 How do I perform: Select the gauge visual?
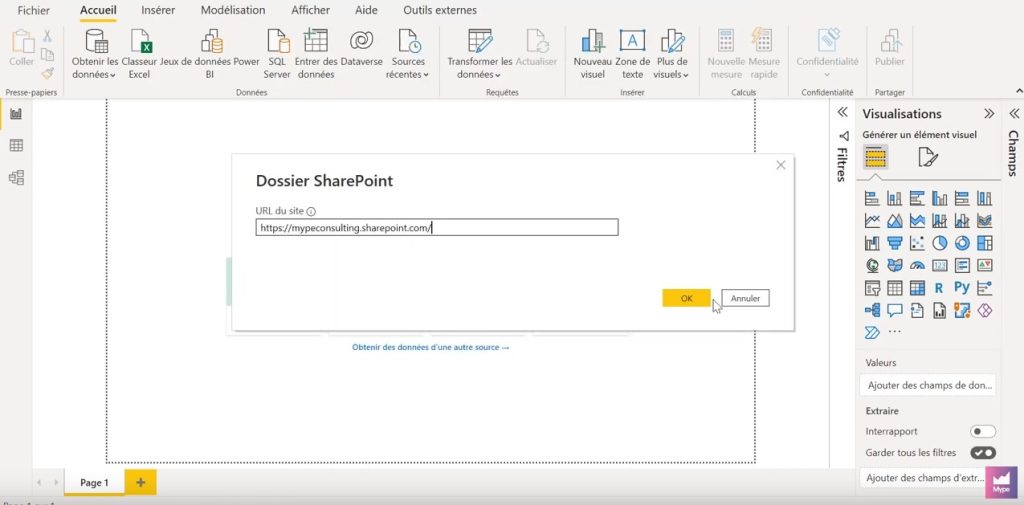tap(917, 266)
